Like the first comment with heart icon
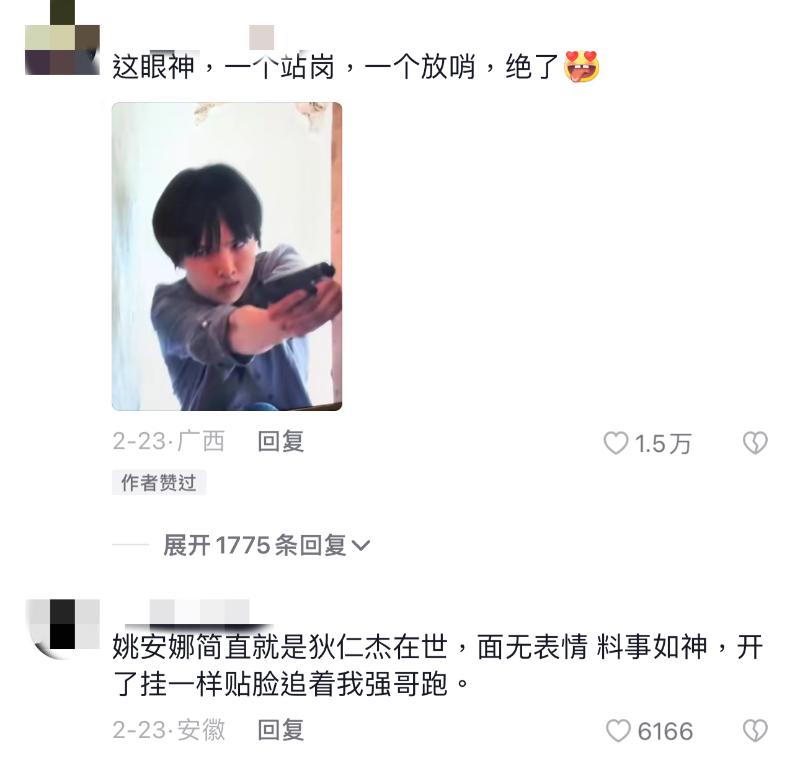800x763 pixels. 616,443
